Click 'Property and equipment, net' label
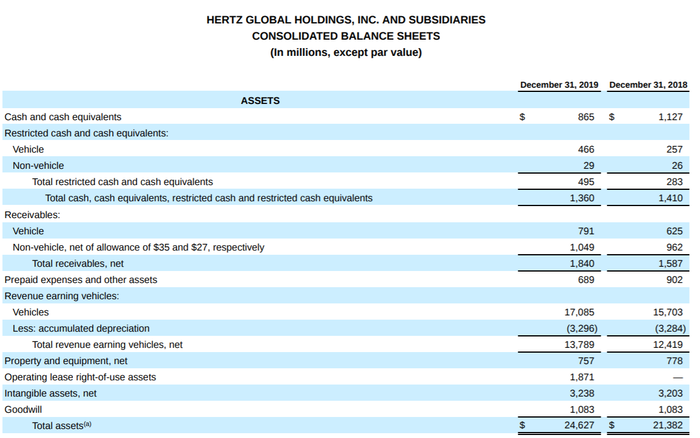Screen dimensions: 700x438 coord(66,361)
